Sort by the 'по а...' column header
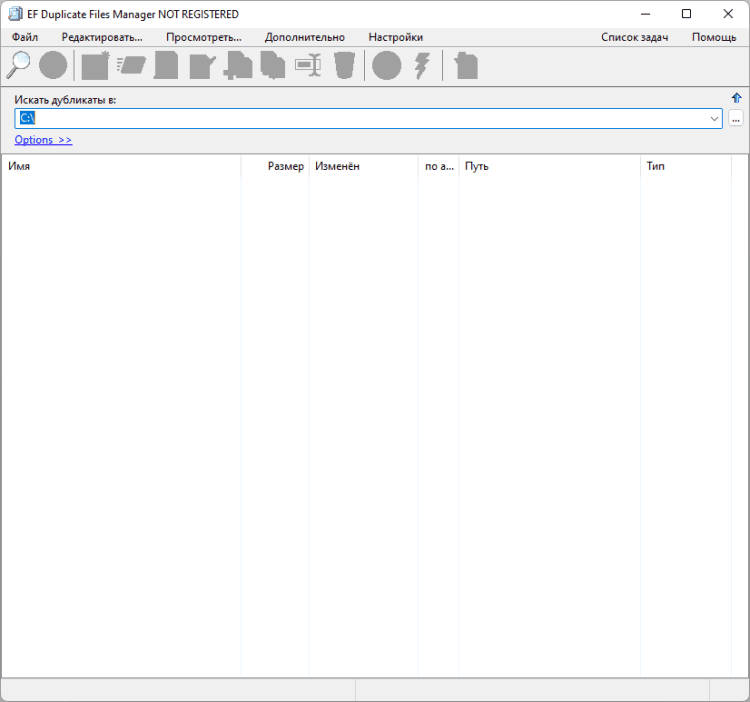This screenshot has width=750, height=702. tap(439, 166)
